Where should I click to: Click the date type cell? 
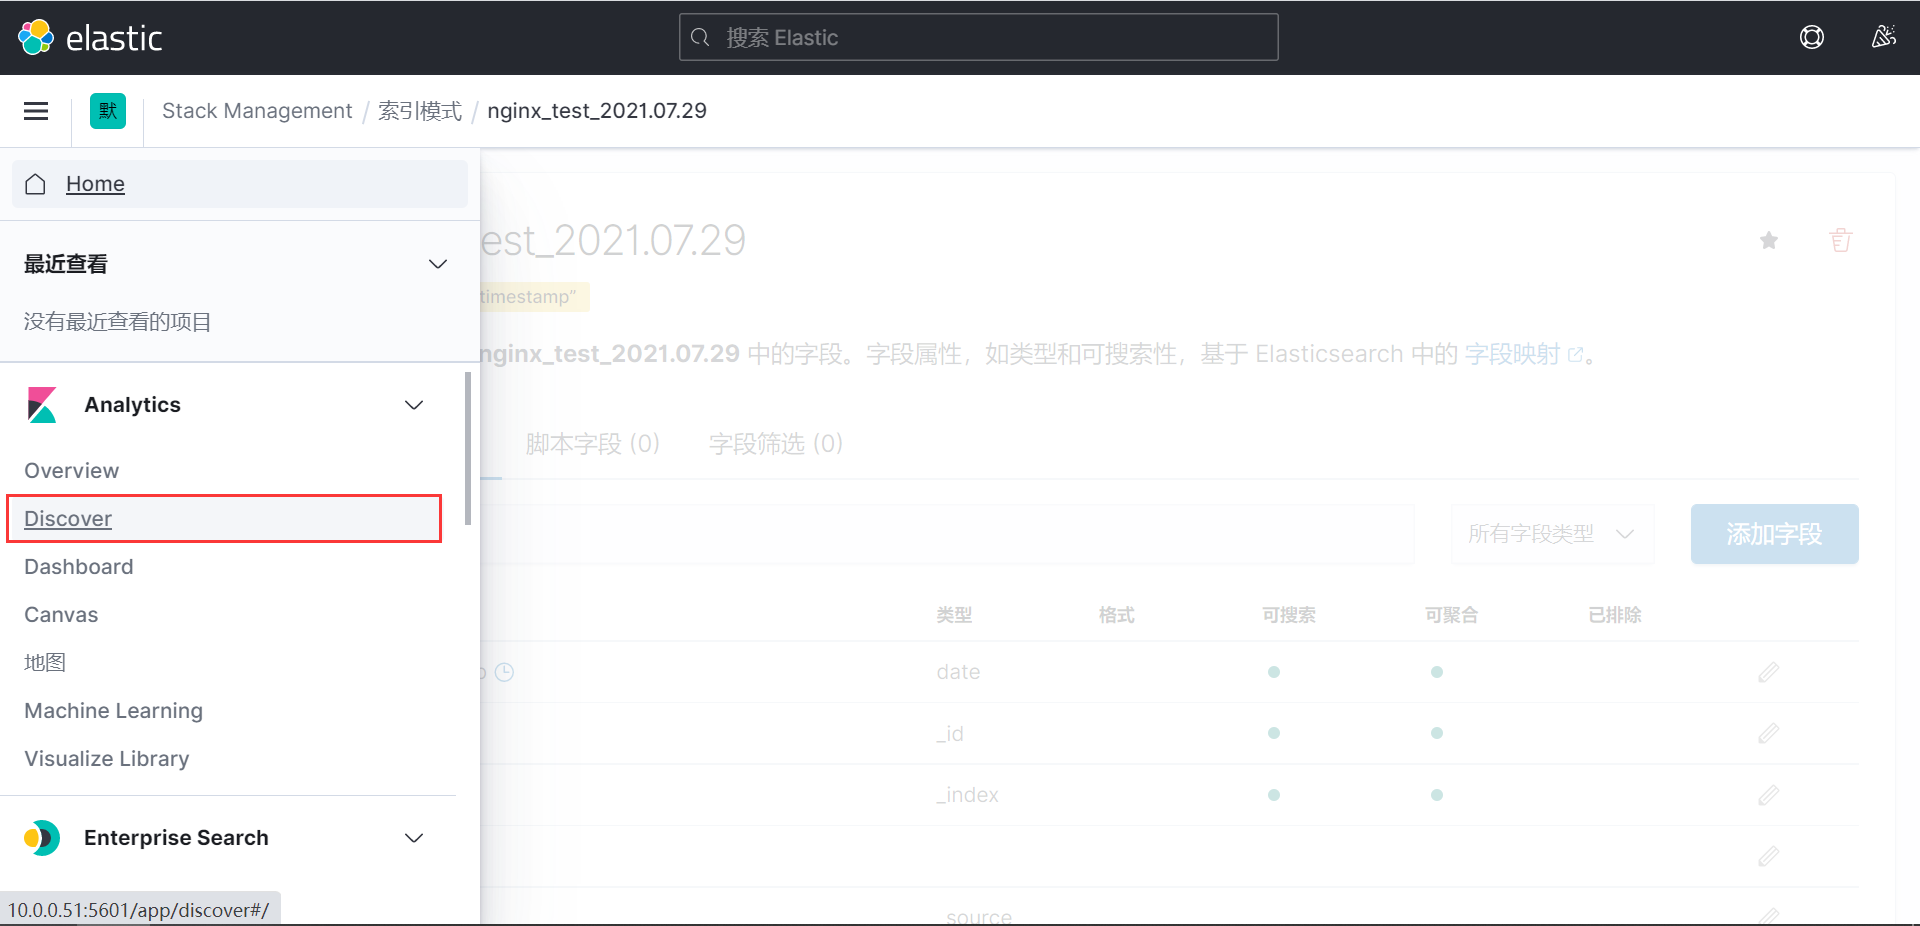[x=958, y=672]
